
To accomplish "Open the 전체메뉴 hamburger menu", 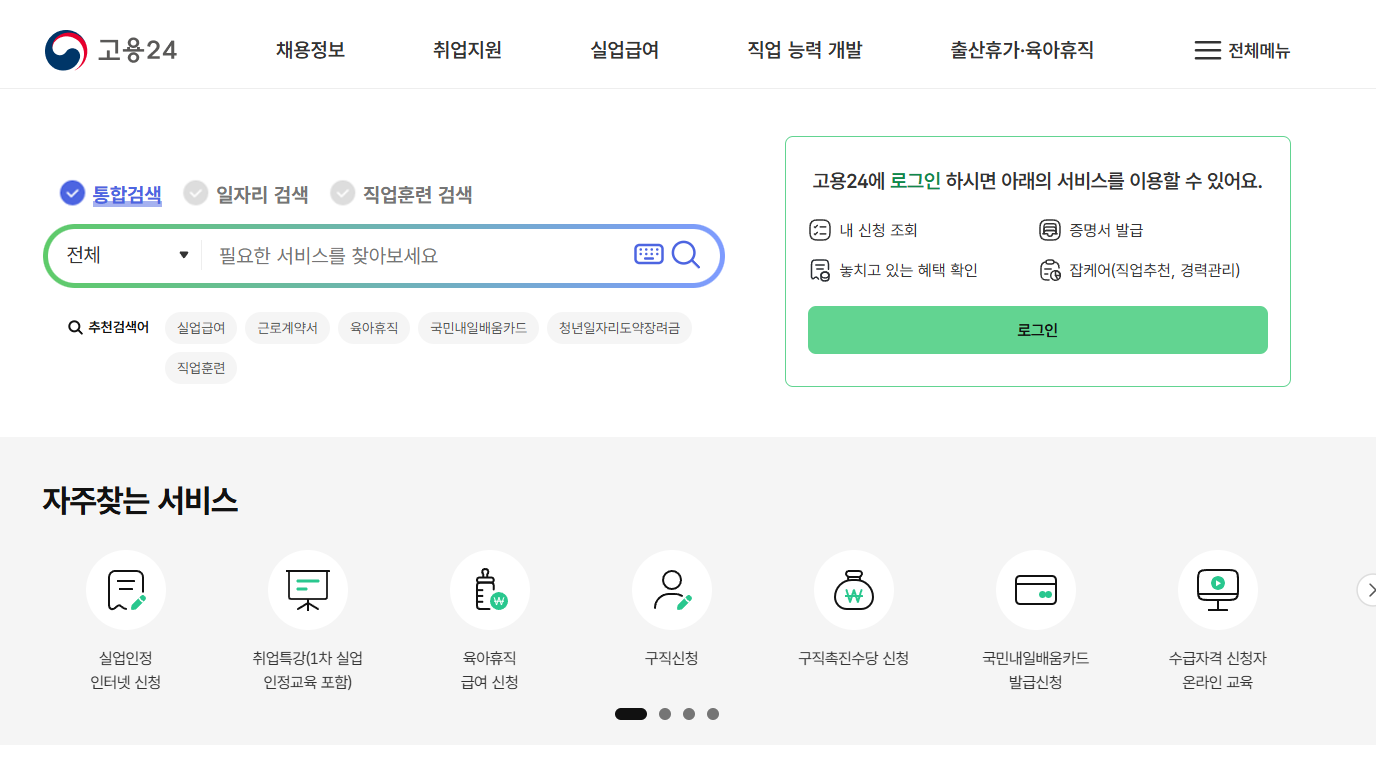I will (1242, 50).
